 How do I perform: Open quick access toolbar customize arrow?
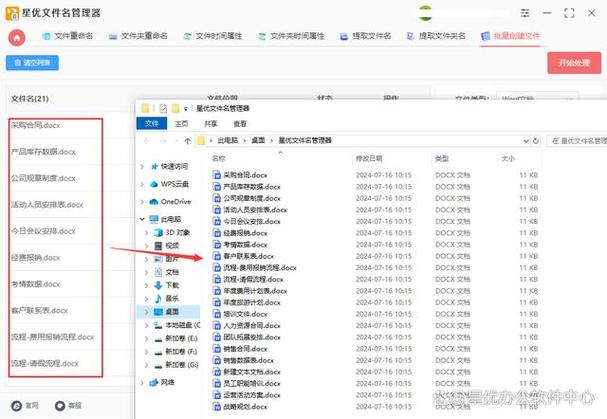pos(186,109)
